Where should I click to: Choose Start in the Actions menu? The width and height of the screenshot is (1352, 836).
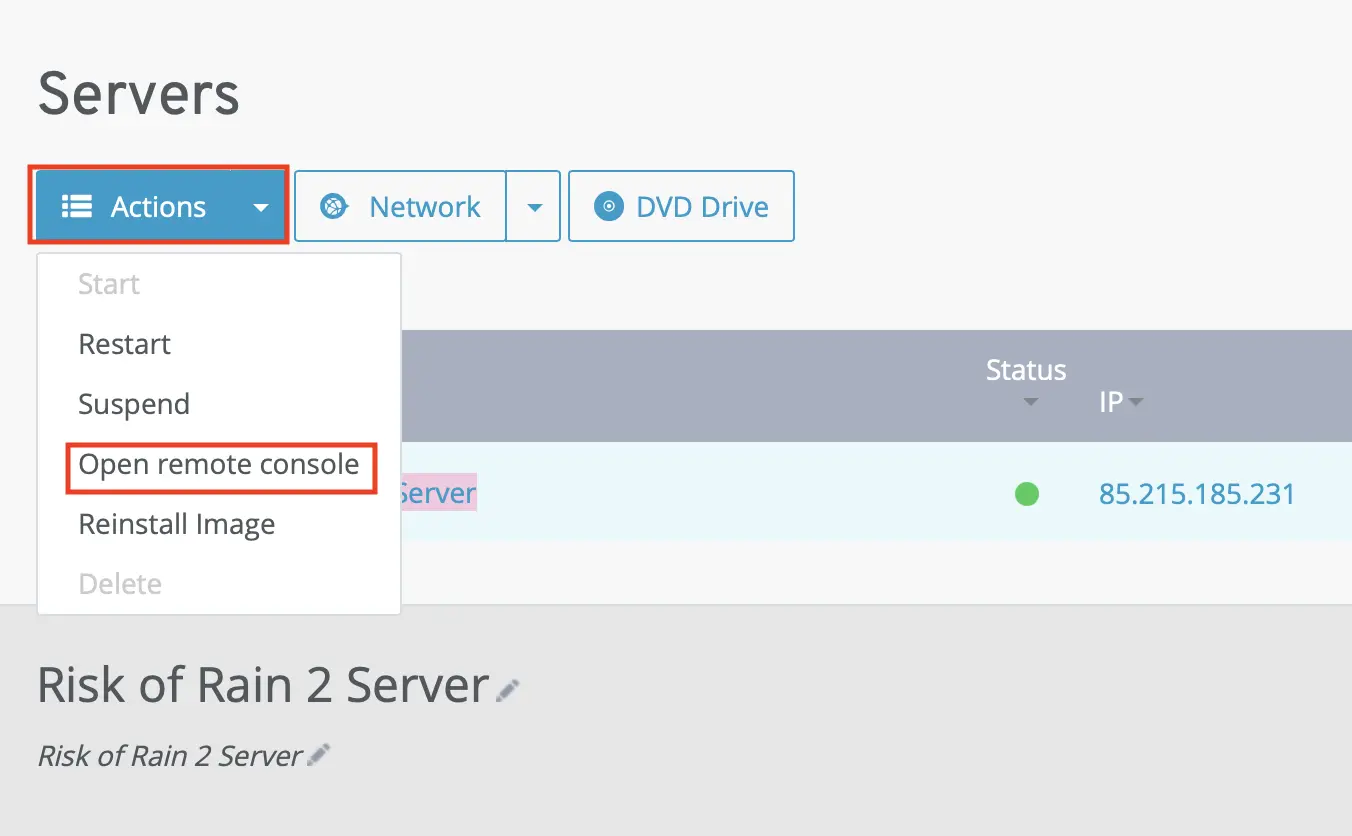pyautogui.click(x=109, y=284)
